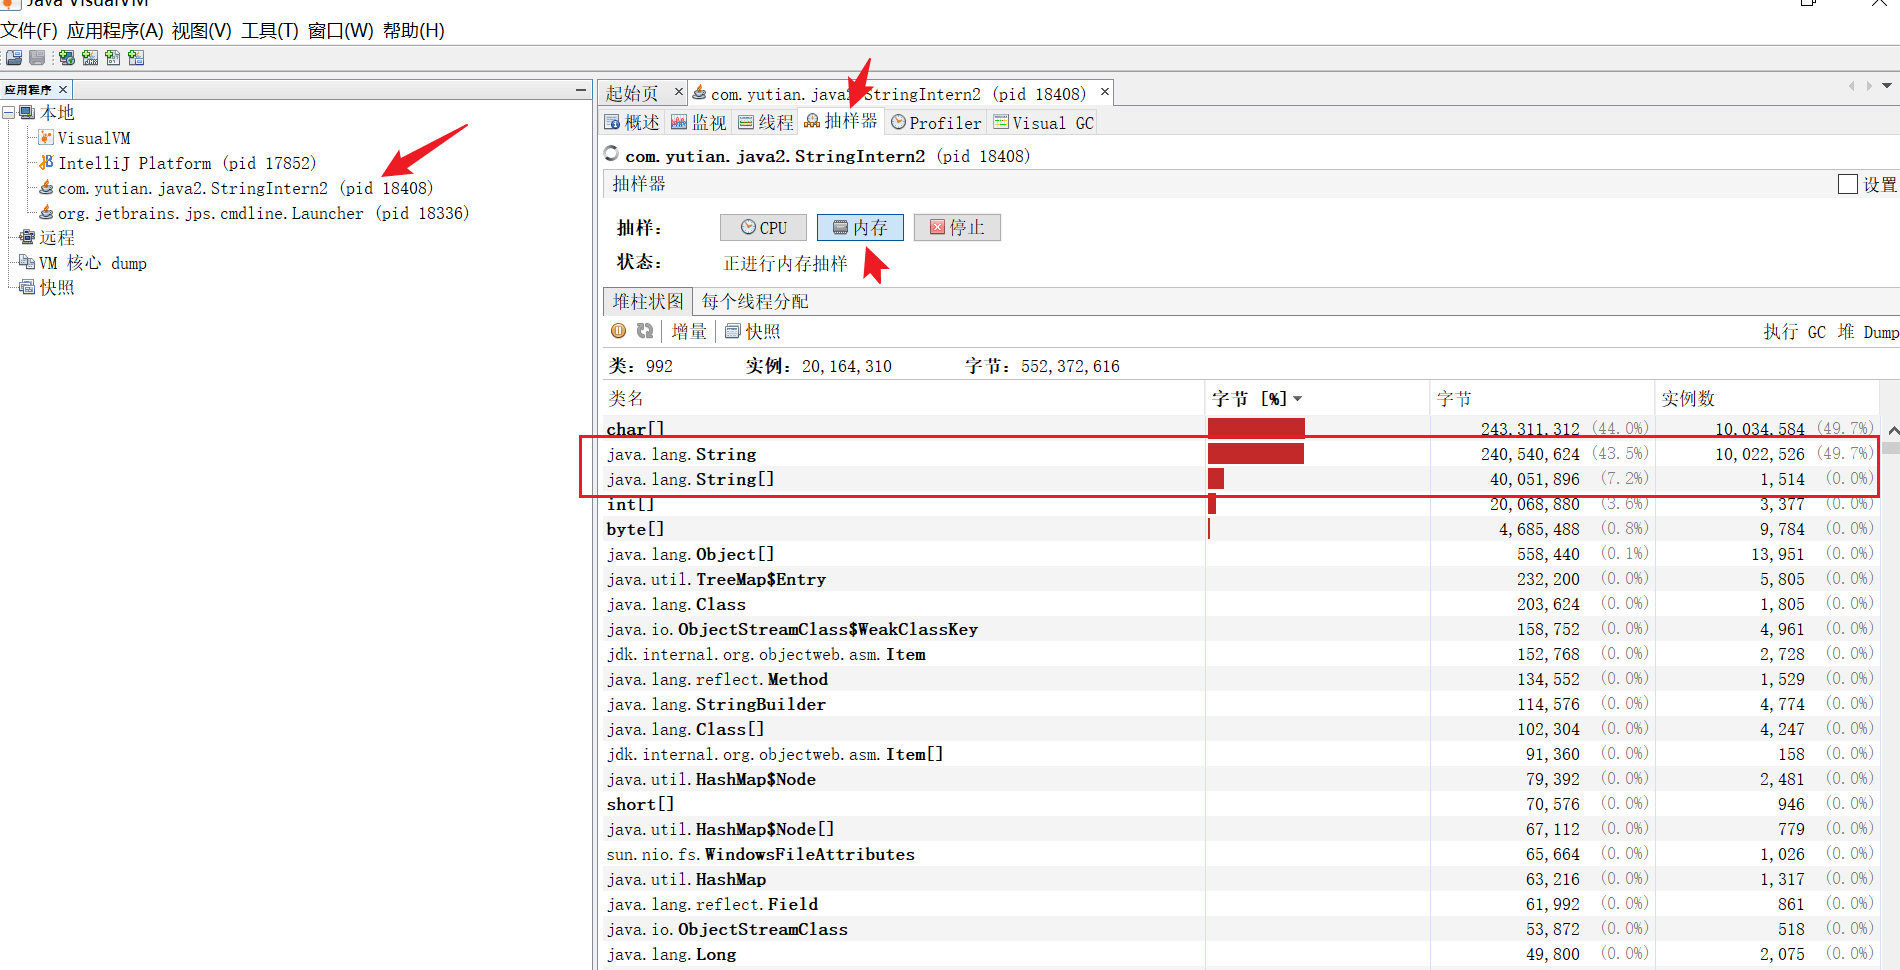Minimize the 应用程序 side panel
The width and height of the screenshot is (1900, 970).
tap(580, 90)
